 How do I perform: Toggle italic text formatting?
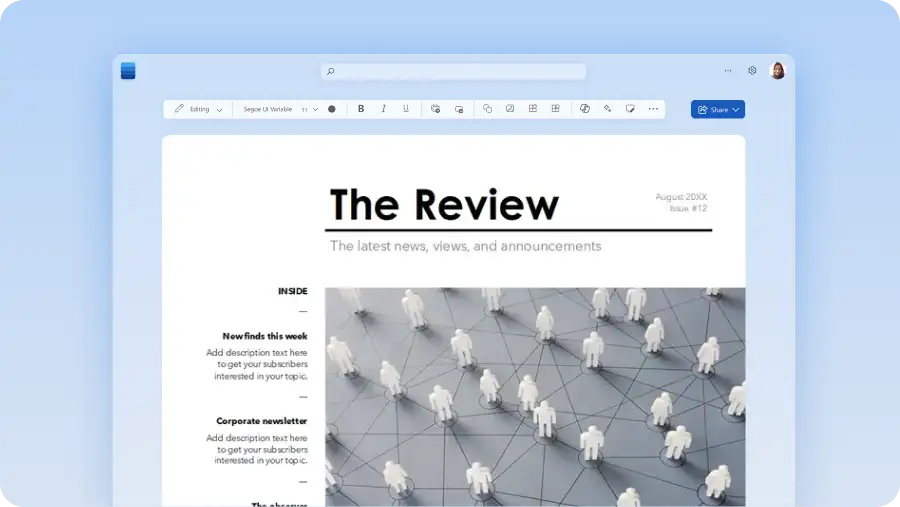(383, 109)
